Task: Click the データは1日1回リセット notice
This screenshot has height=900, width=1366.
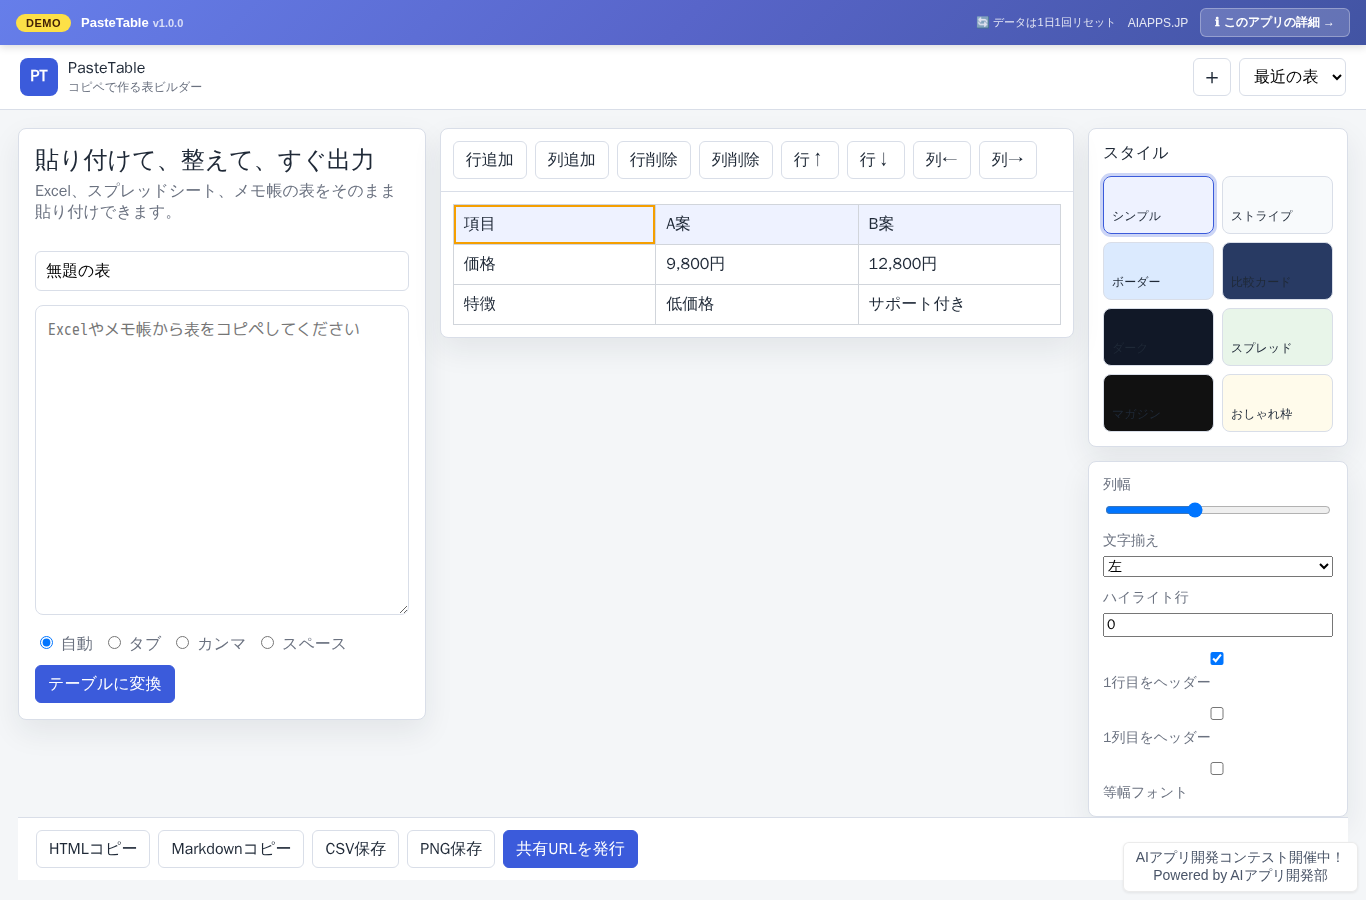Action: tap(1045, 22)
